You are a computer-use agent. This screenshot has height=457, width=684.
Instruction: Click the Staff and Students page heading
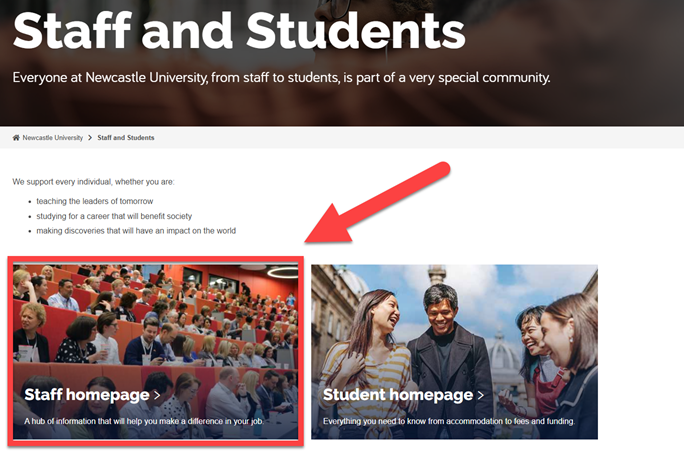pyautogui.click(x=239, y=31)
